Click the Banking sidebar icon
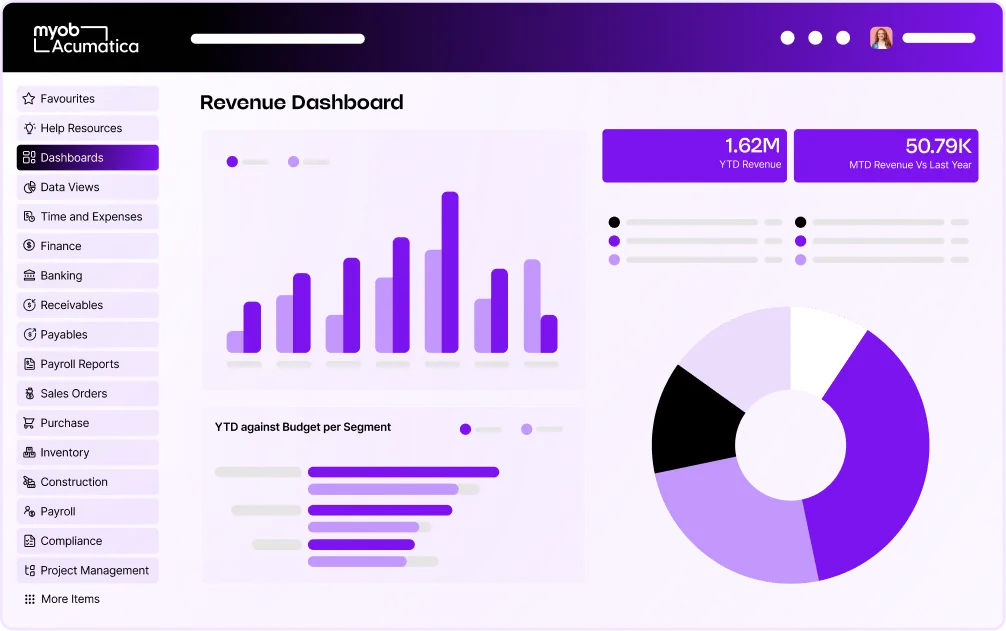This screenshot has width=1006, height=631. [x=27, y=275]
